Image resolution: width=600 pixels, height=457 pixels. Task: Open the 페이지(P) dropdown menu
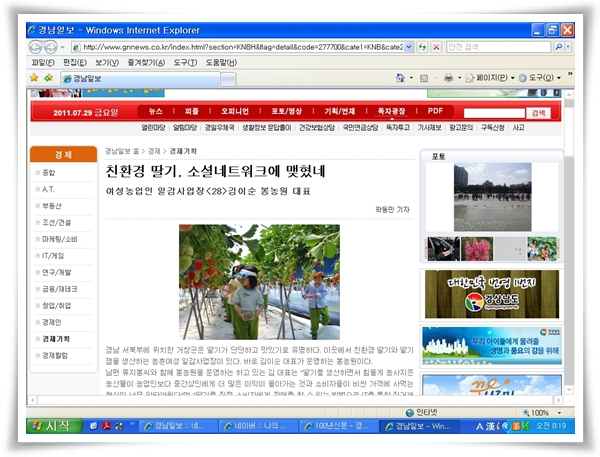coord(495,77)
